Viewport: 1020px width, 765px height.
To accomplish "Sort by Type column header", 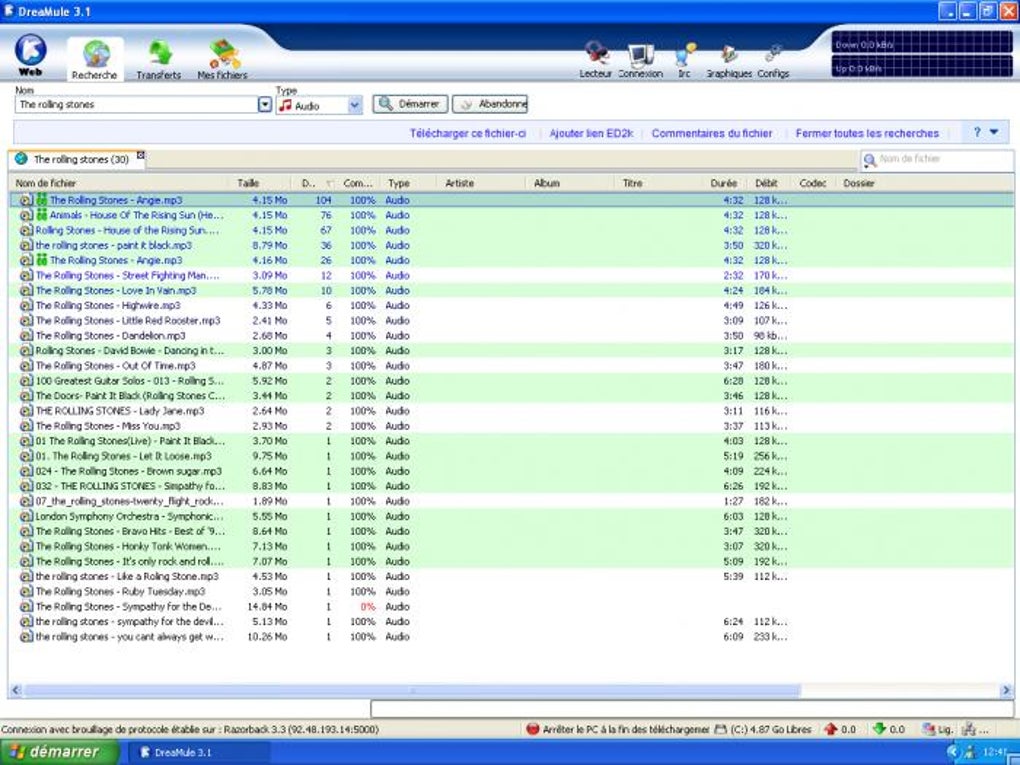I will (x=408, y=183).
